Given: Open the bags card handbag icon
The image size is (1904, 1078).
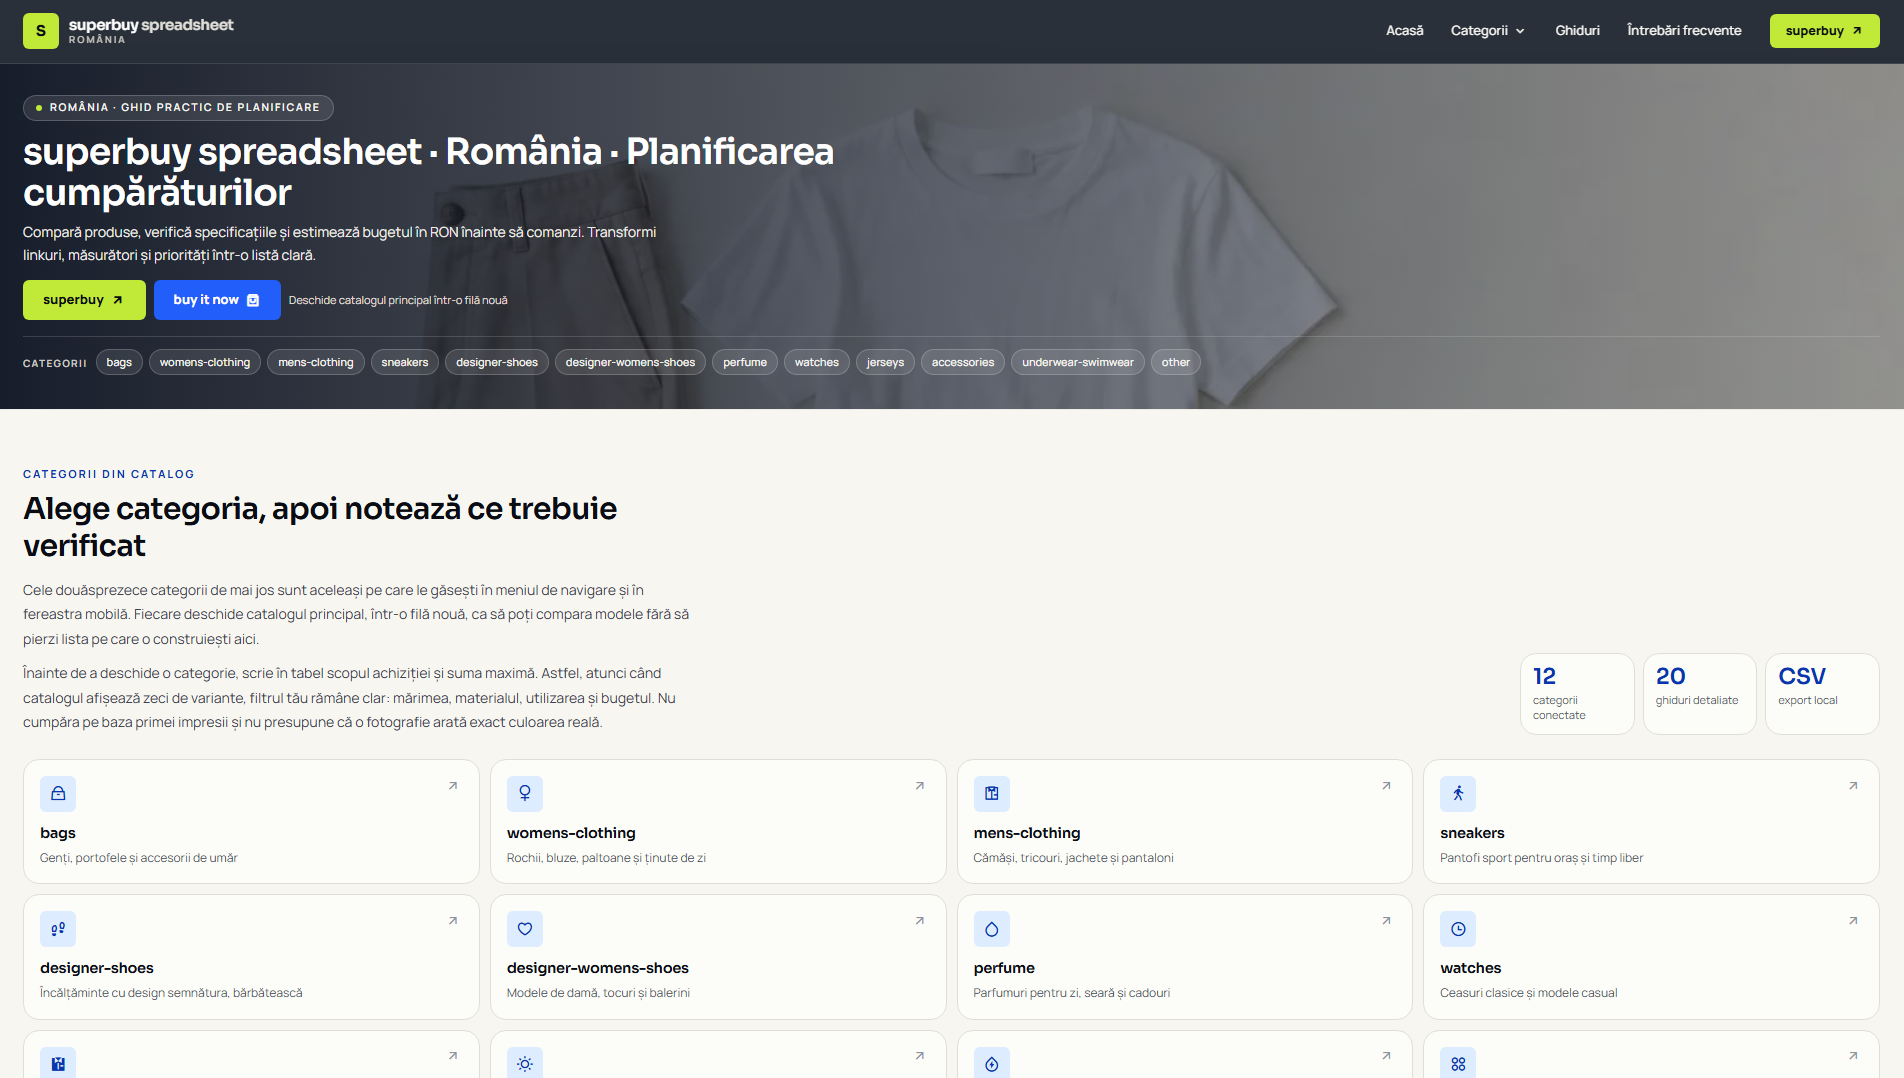Looking at the screenshot, I should (58, 794).
